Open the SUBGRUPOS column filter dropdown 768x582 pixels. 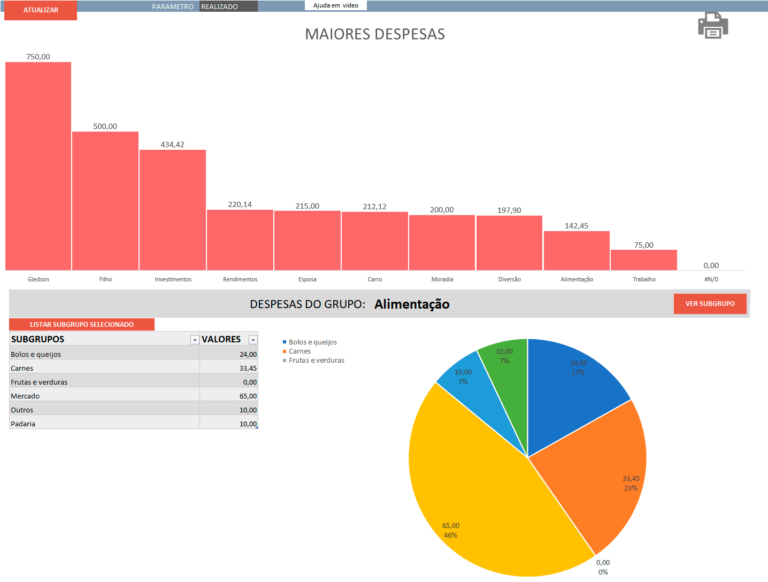coord(194,340)
